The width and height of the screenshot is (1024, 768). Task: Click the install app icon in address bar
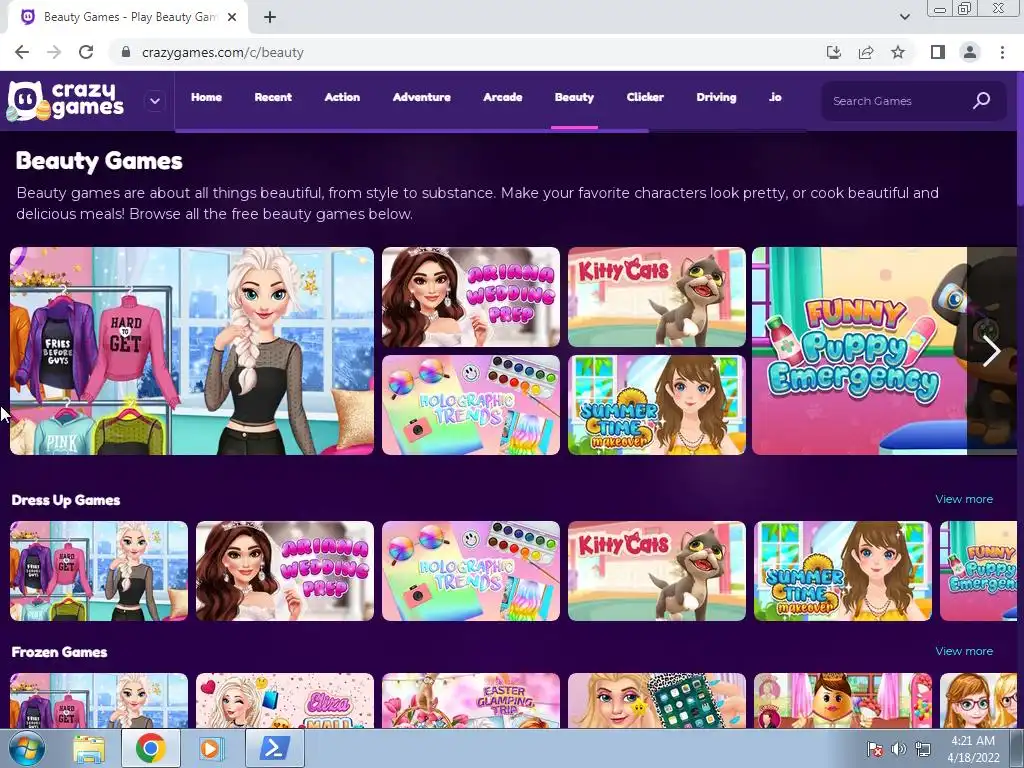(834, 52)
